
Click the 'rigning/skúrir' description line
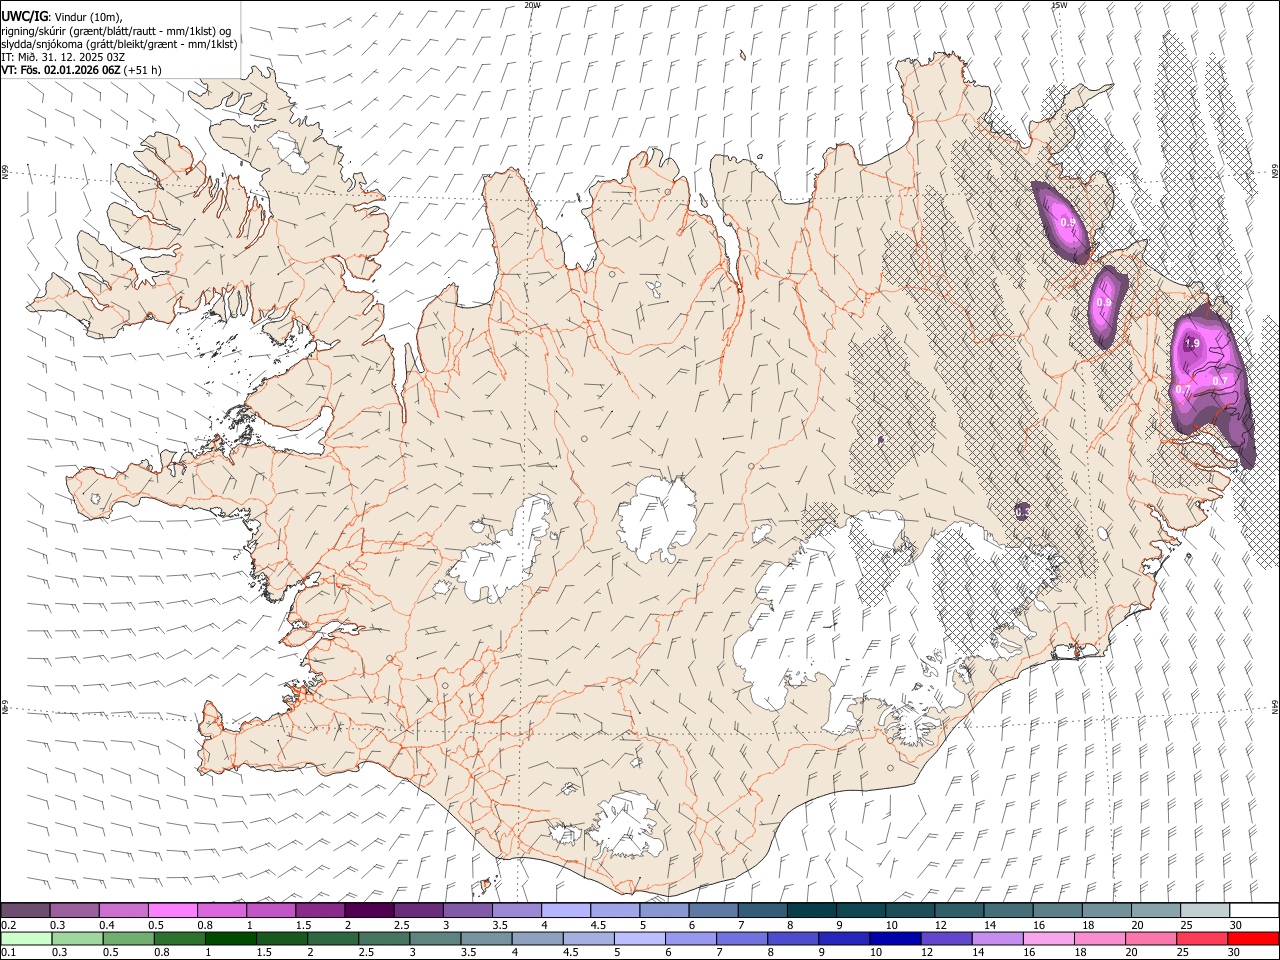pyautogui.click(x=116, y=31)
